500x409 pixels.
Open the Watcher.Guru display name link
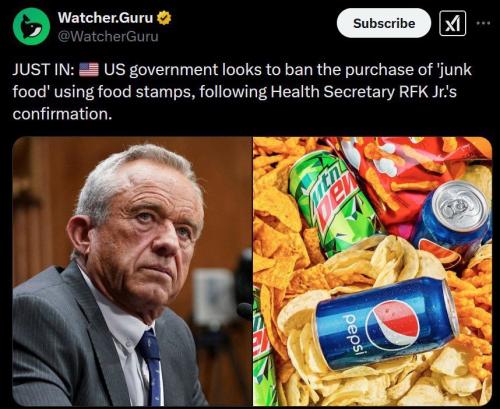tap(105, 18)
